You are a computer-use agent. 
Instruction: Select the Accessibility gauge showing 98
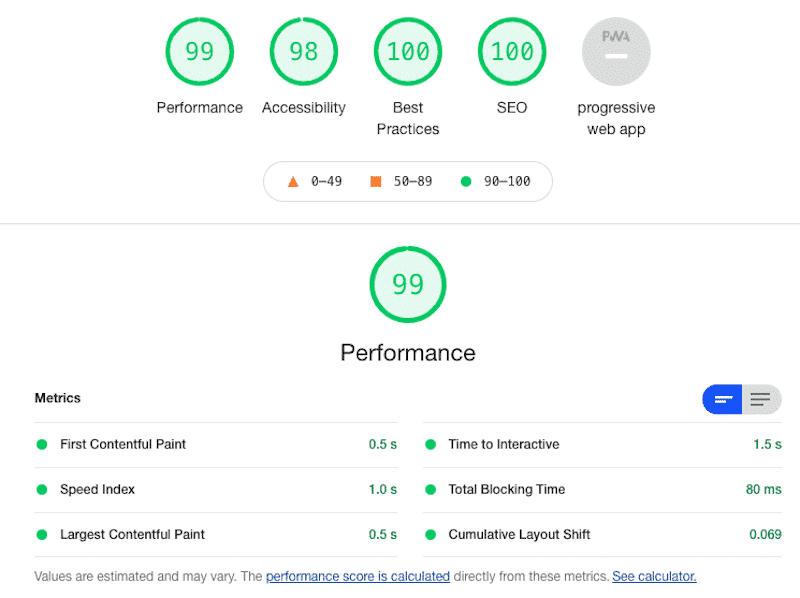(304, 51)
